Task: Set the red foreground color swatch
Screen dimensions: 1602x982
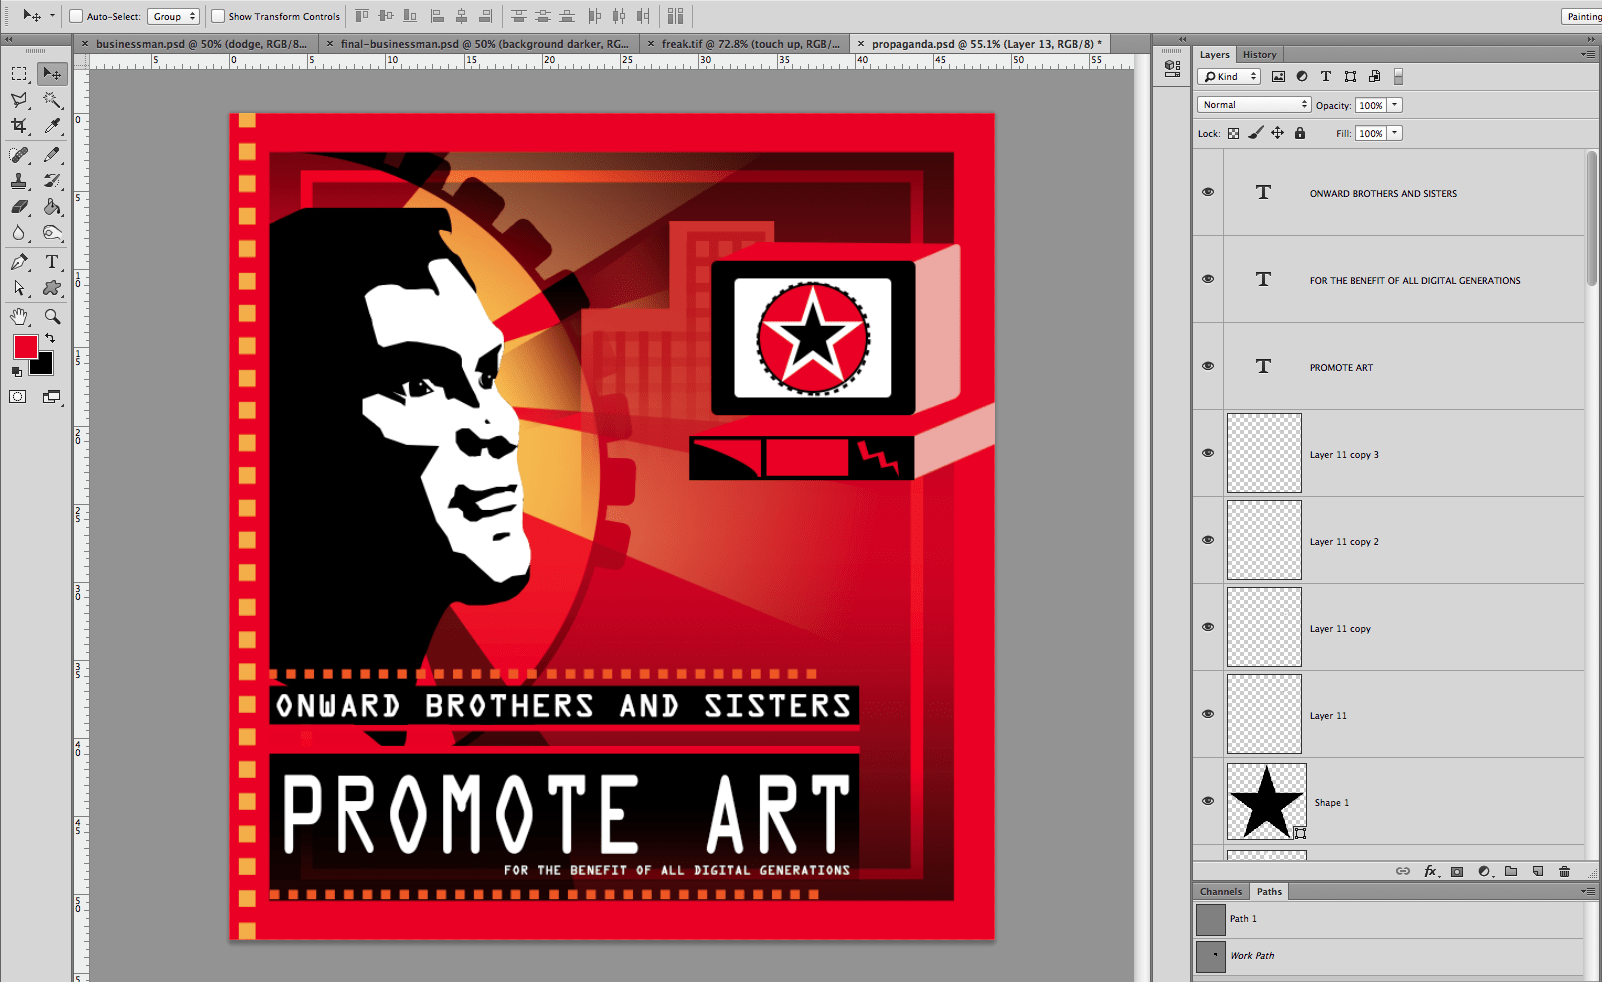Action: [25, 346]
